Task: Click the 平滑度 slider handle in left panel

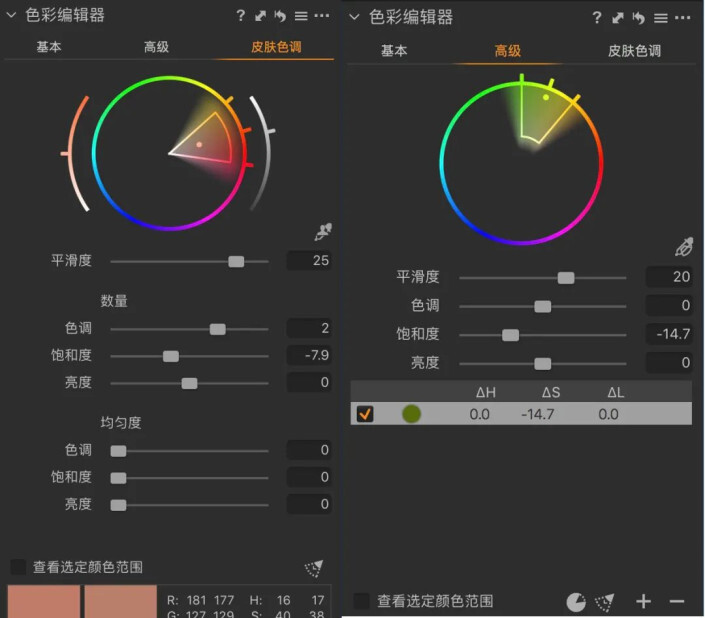Action: (236, 261)
